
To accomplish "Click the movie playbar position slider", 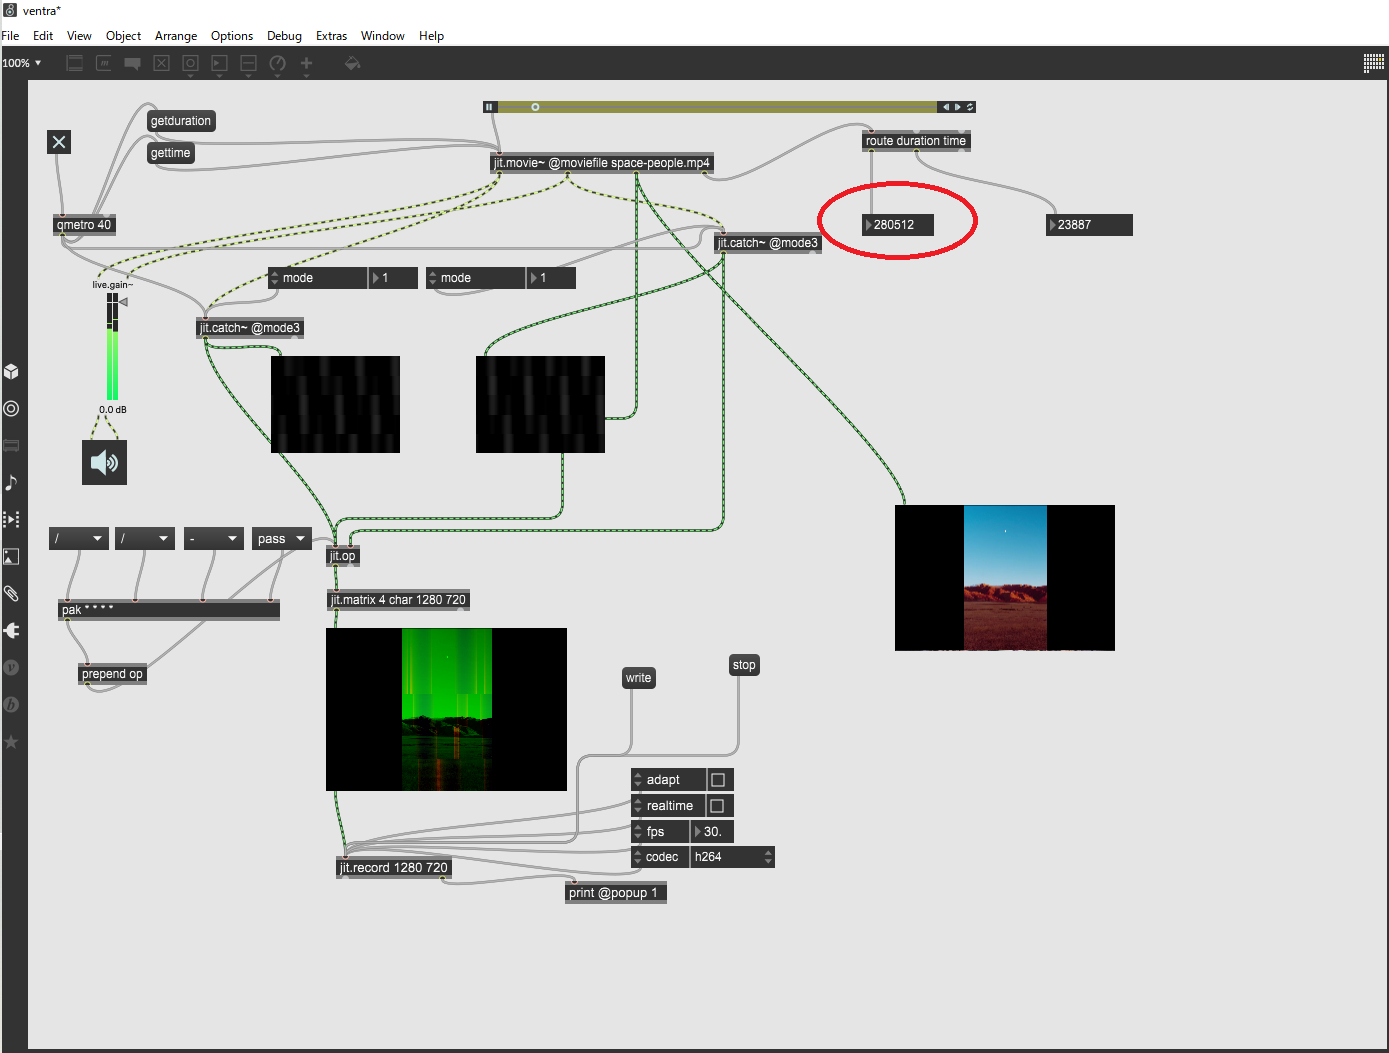I will pyautogui.click(x=715, y=107).
